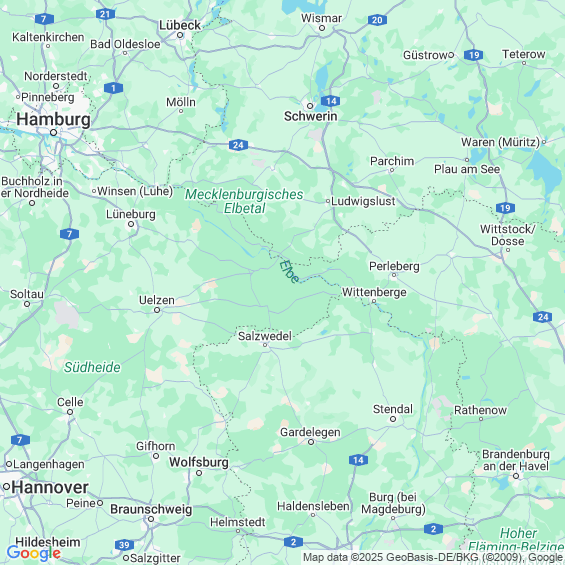Image resolution: width=565 pixels, height=565 pixels.
Task: Click the A14 shield beside Schwerin
Action: [331, 101]
